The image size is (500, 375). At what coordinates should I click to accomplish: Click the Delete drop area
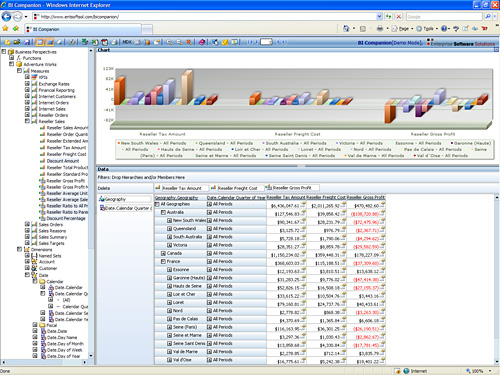[x=125, y=188]
